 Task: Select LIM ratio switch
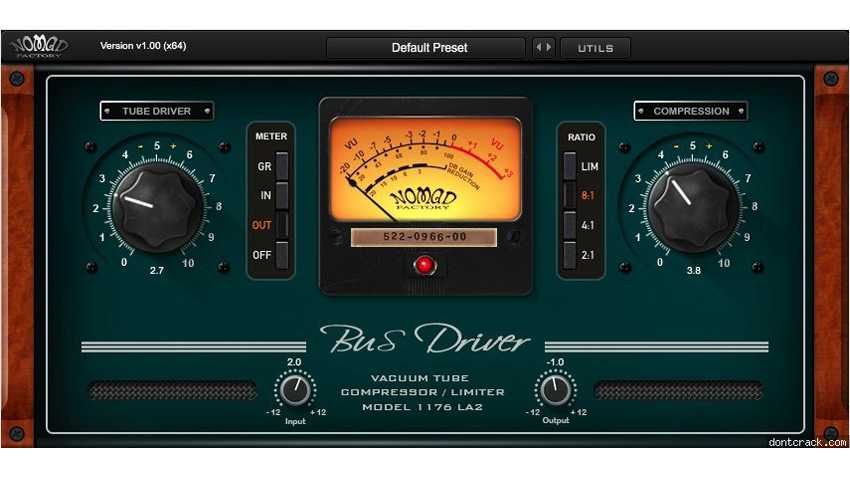pyautogui.click(x=569, y=166)
